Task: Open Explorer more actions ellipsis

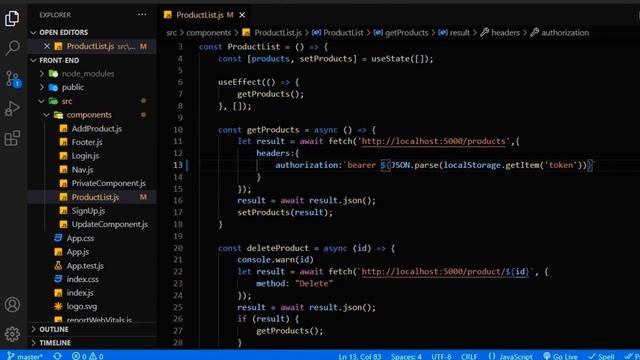Action: tap(142, 15)
